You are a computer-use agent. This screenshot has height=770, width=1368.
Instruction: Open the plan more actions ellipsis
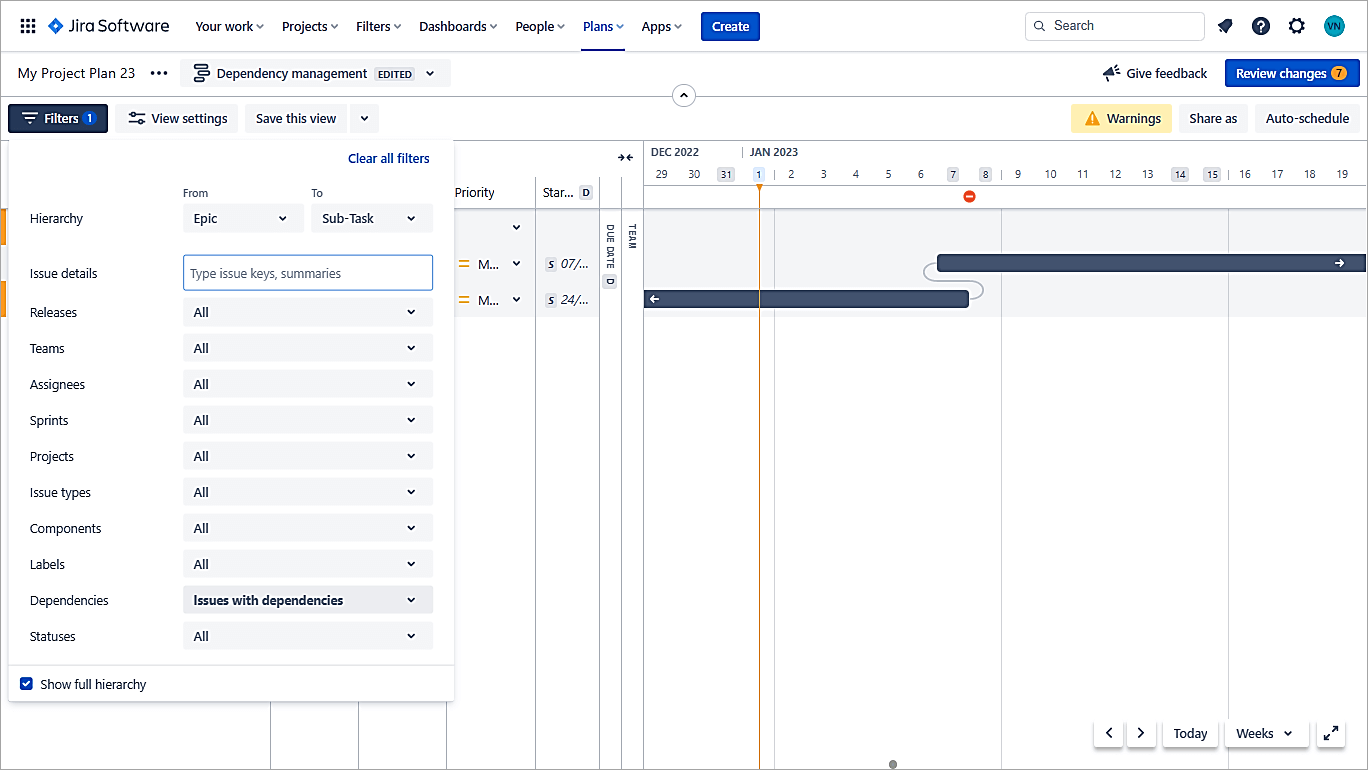(x=159, y=73)
